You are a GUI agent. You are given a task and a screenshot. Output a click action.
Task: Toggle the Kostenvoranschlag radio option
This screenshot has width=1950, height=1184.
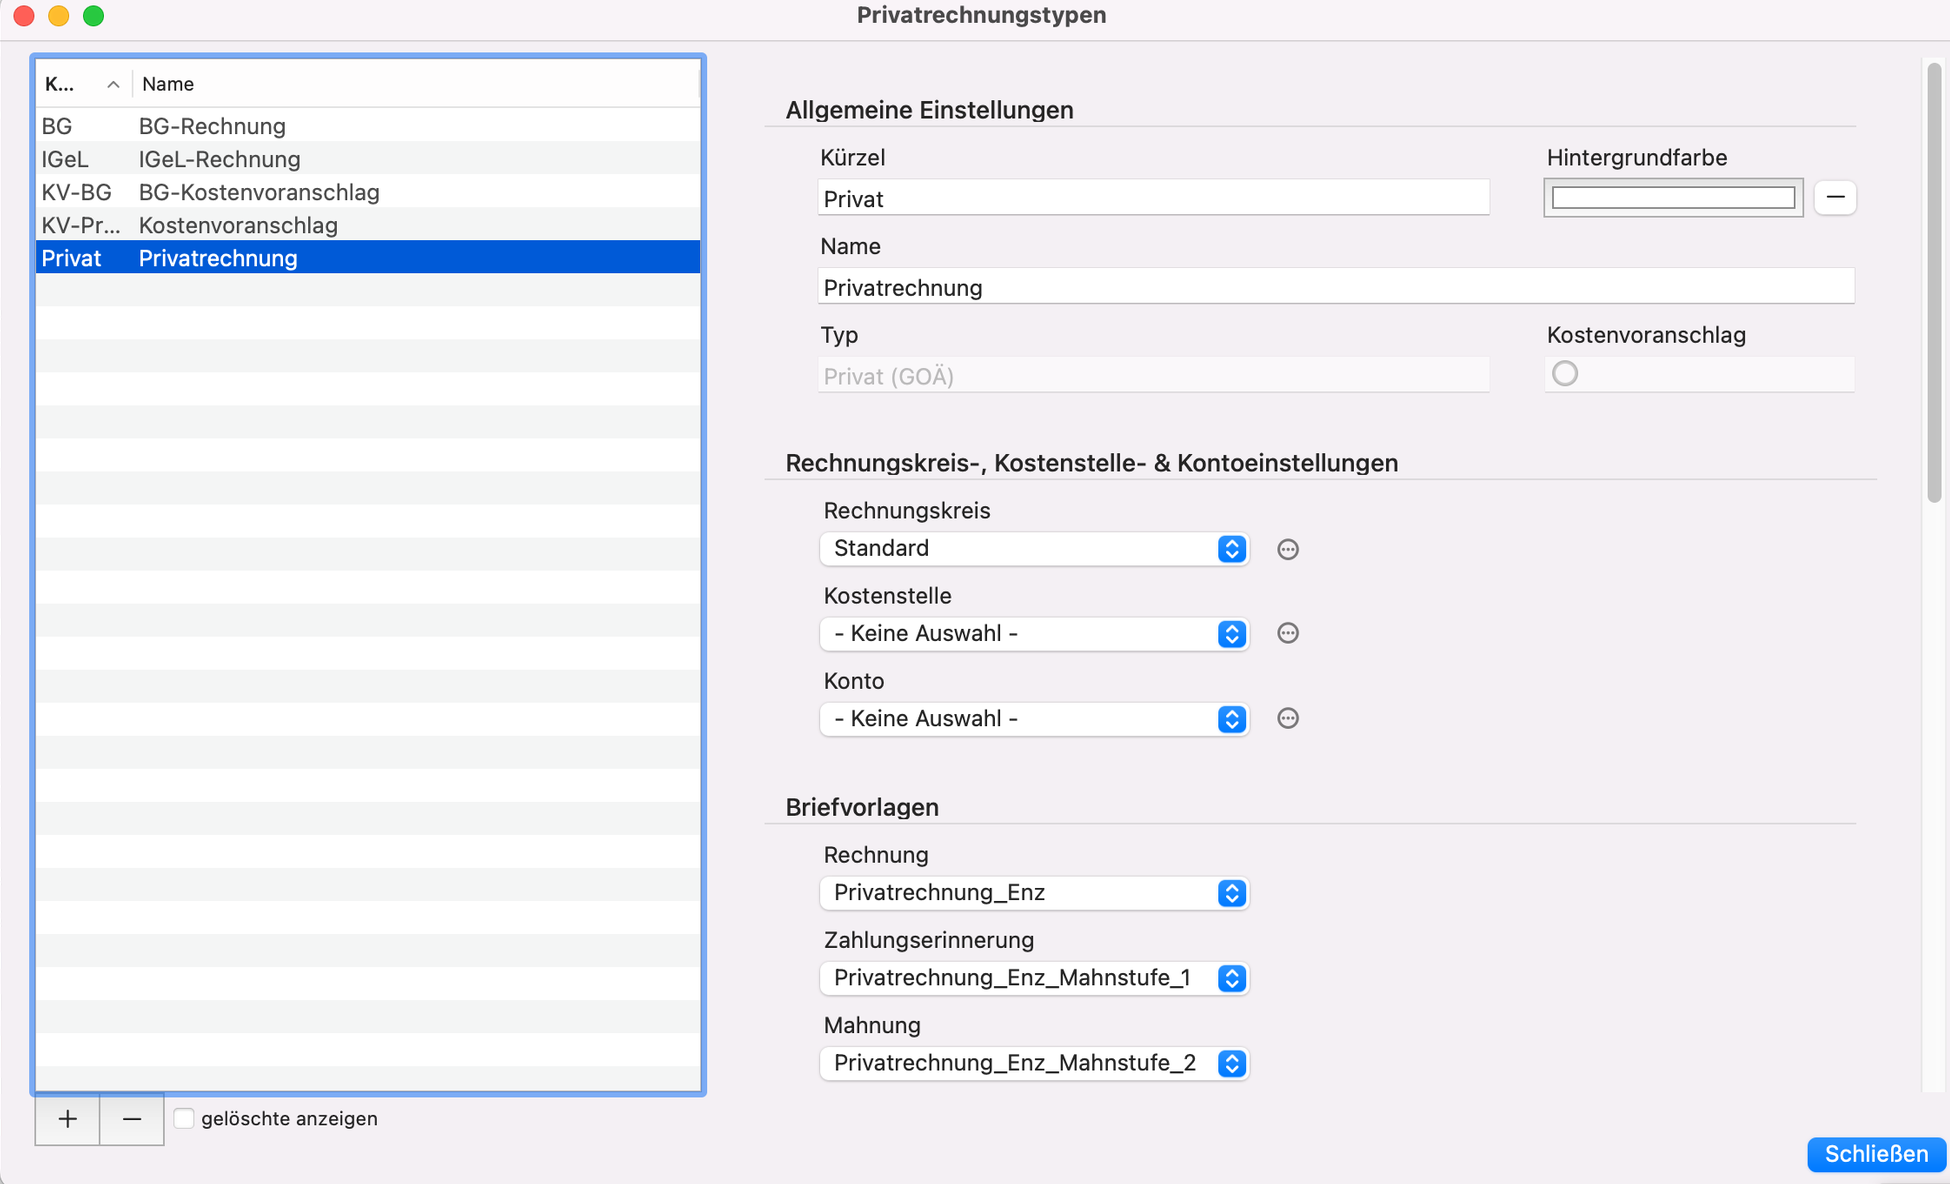[1565, 373]
